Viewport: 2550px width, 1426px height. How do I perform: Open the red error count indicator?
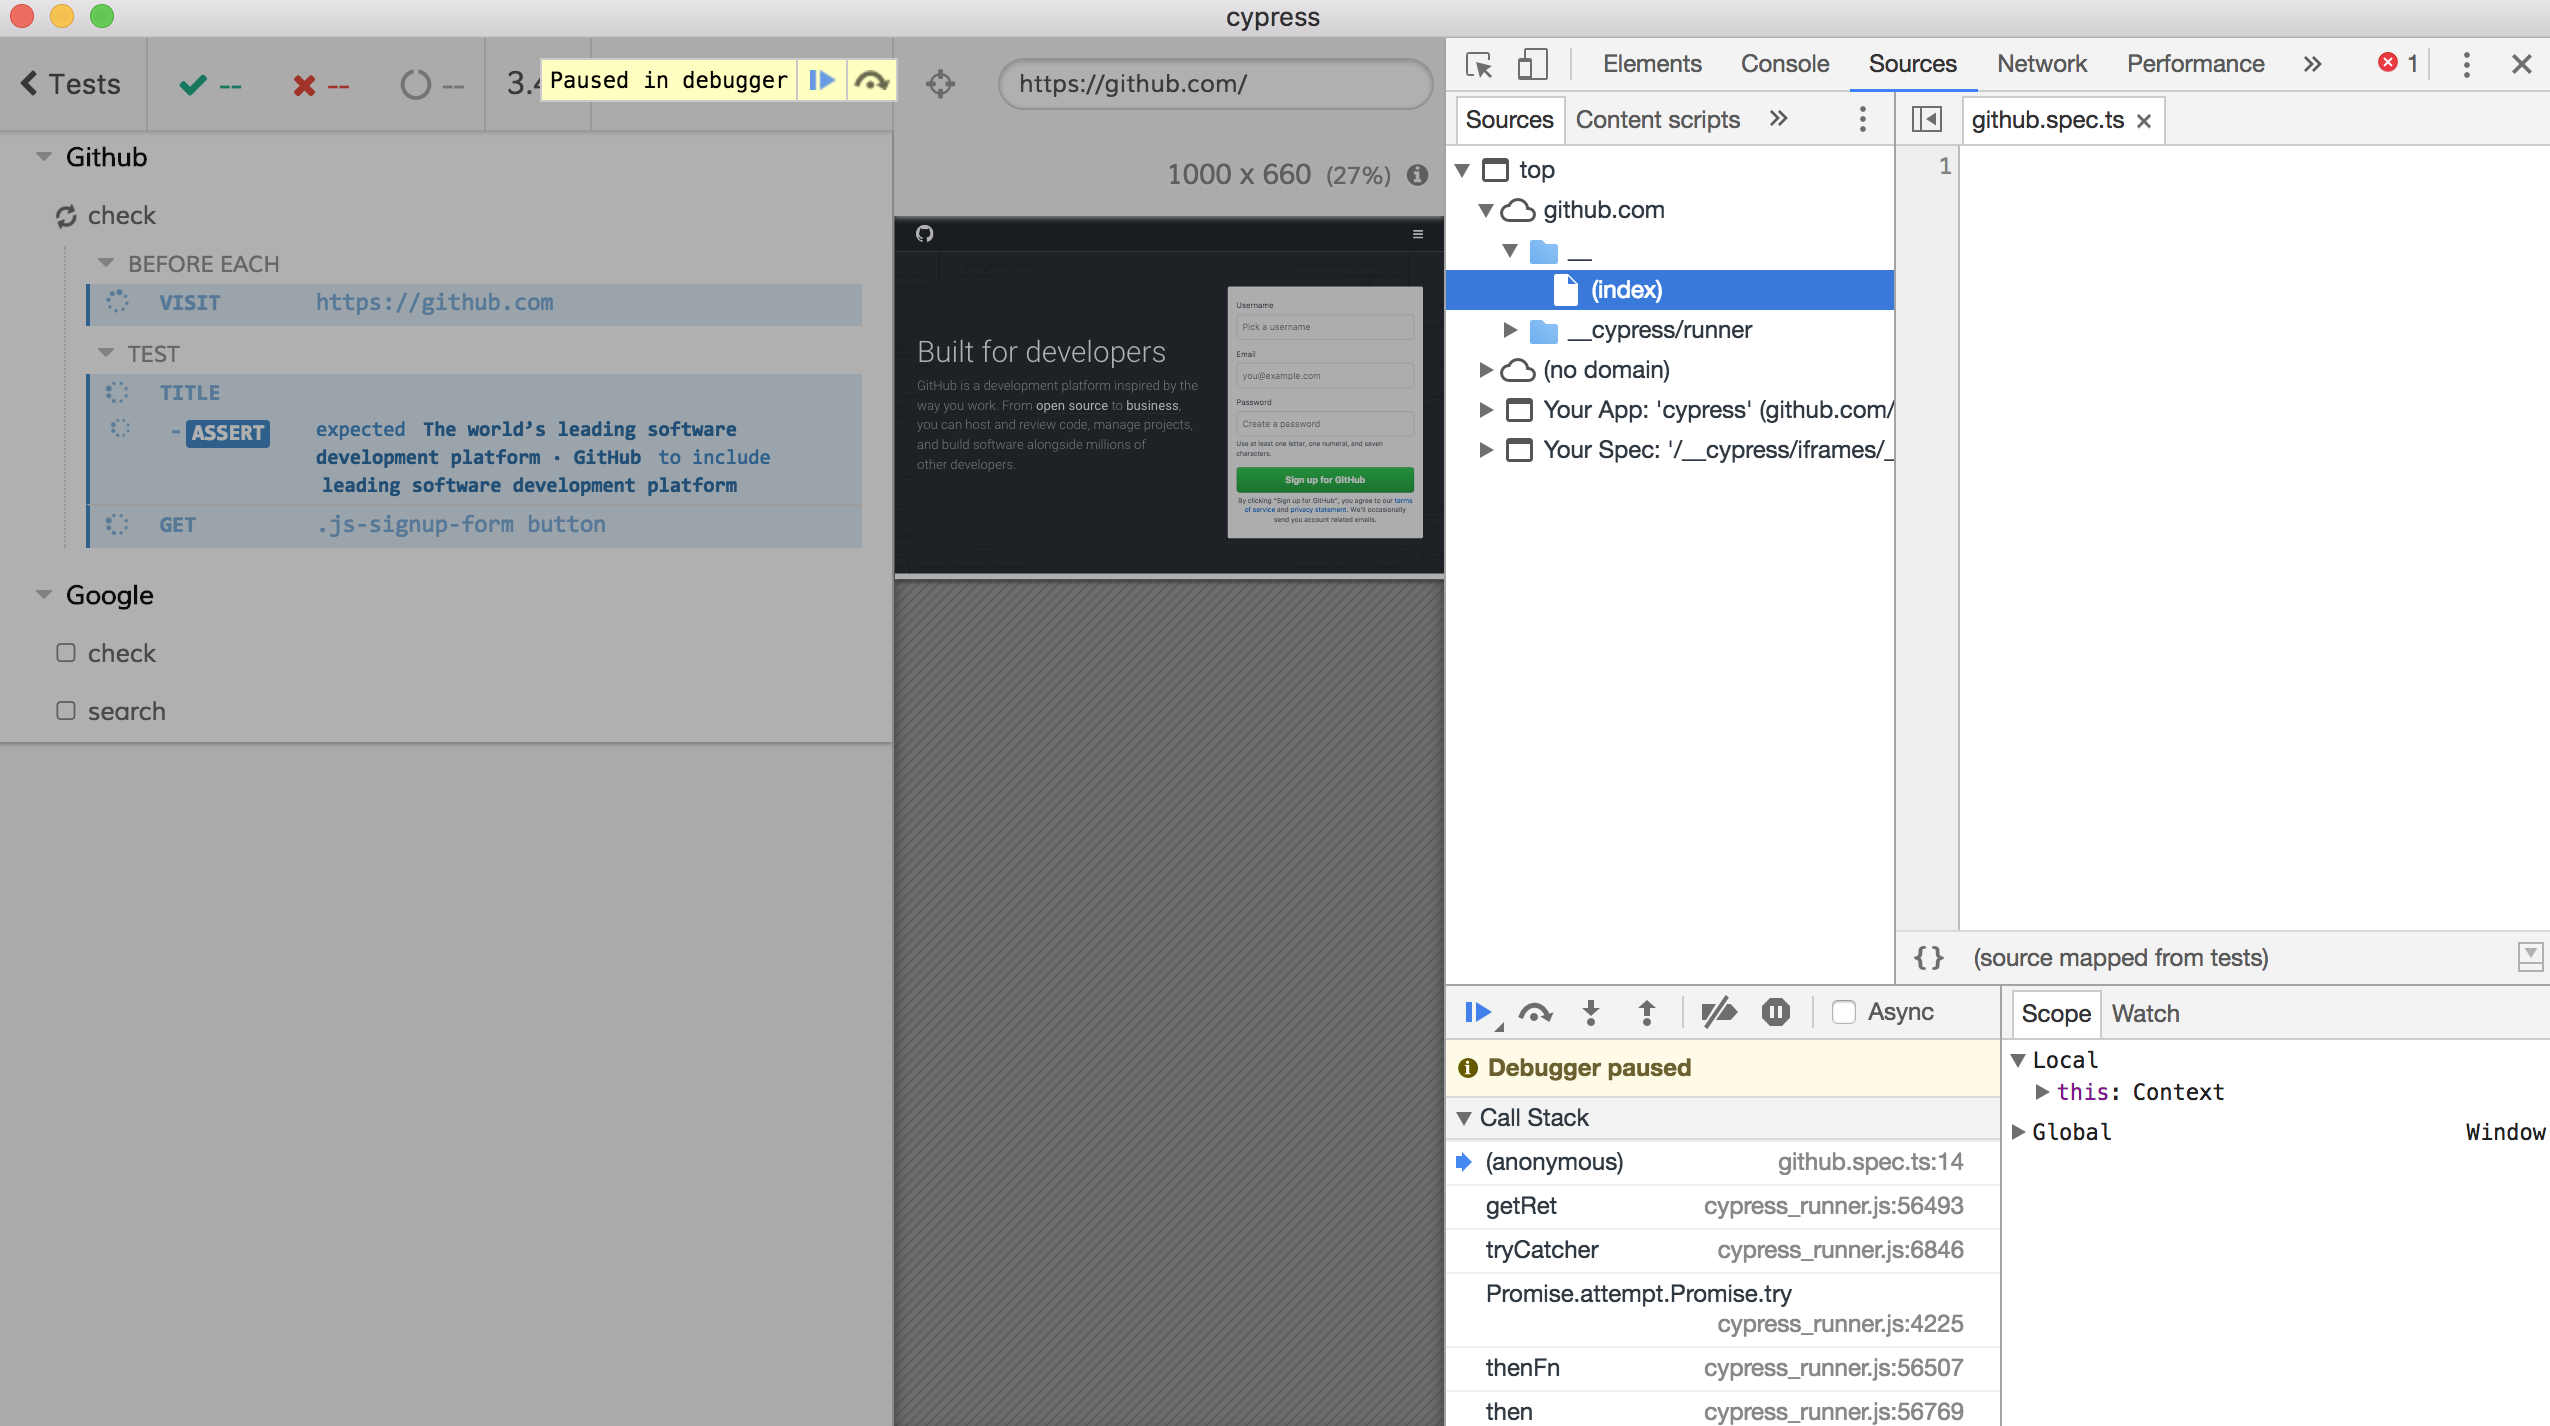tap(2398, 63)
